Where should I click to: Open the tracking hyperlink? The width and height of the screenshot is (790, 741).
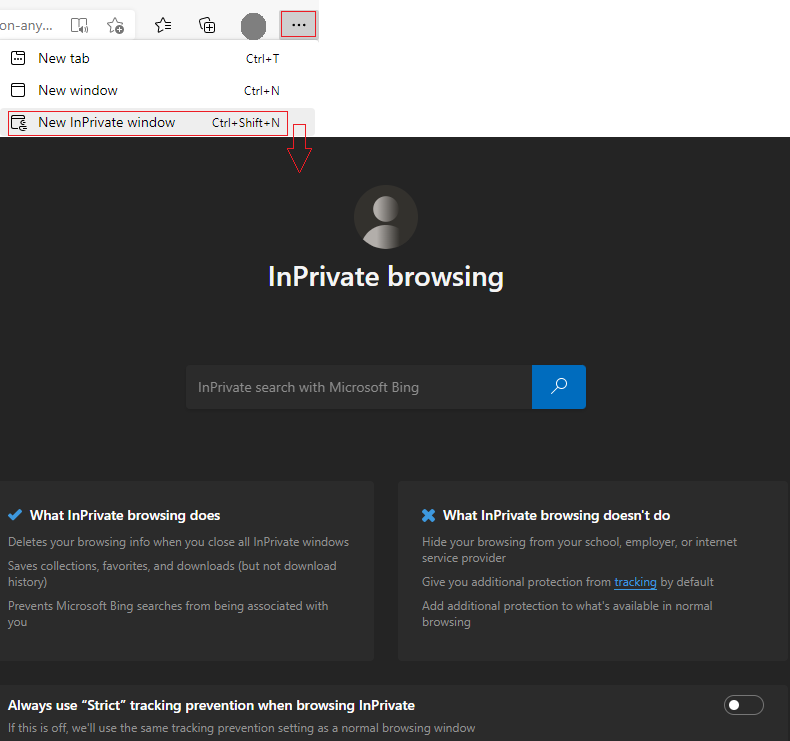pos(635,582)
